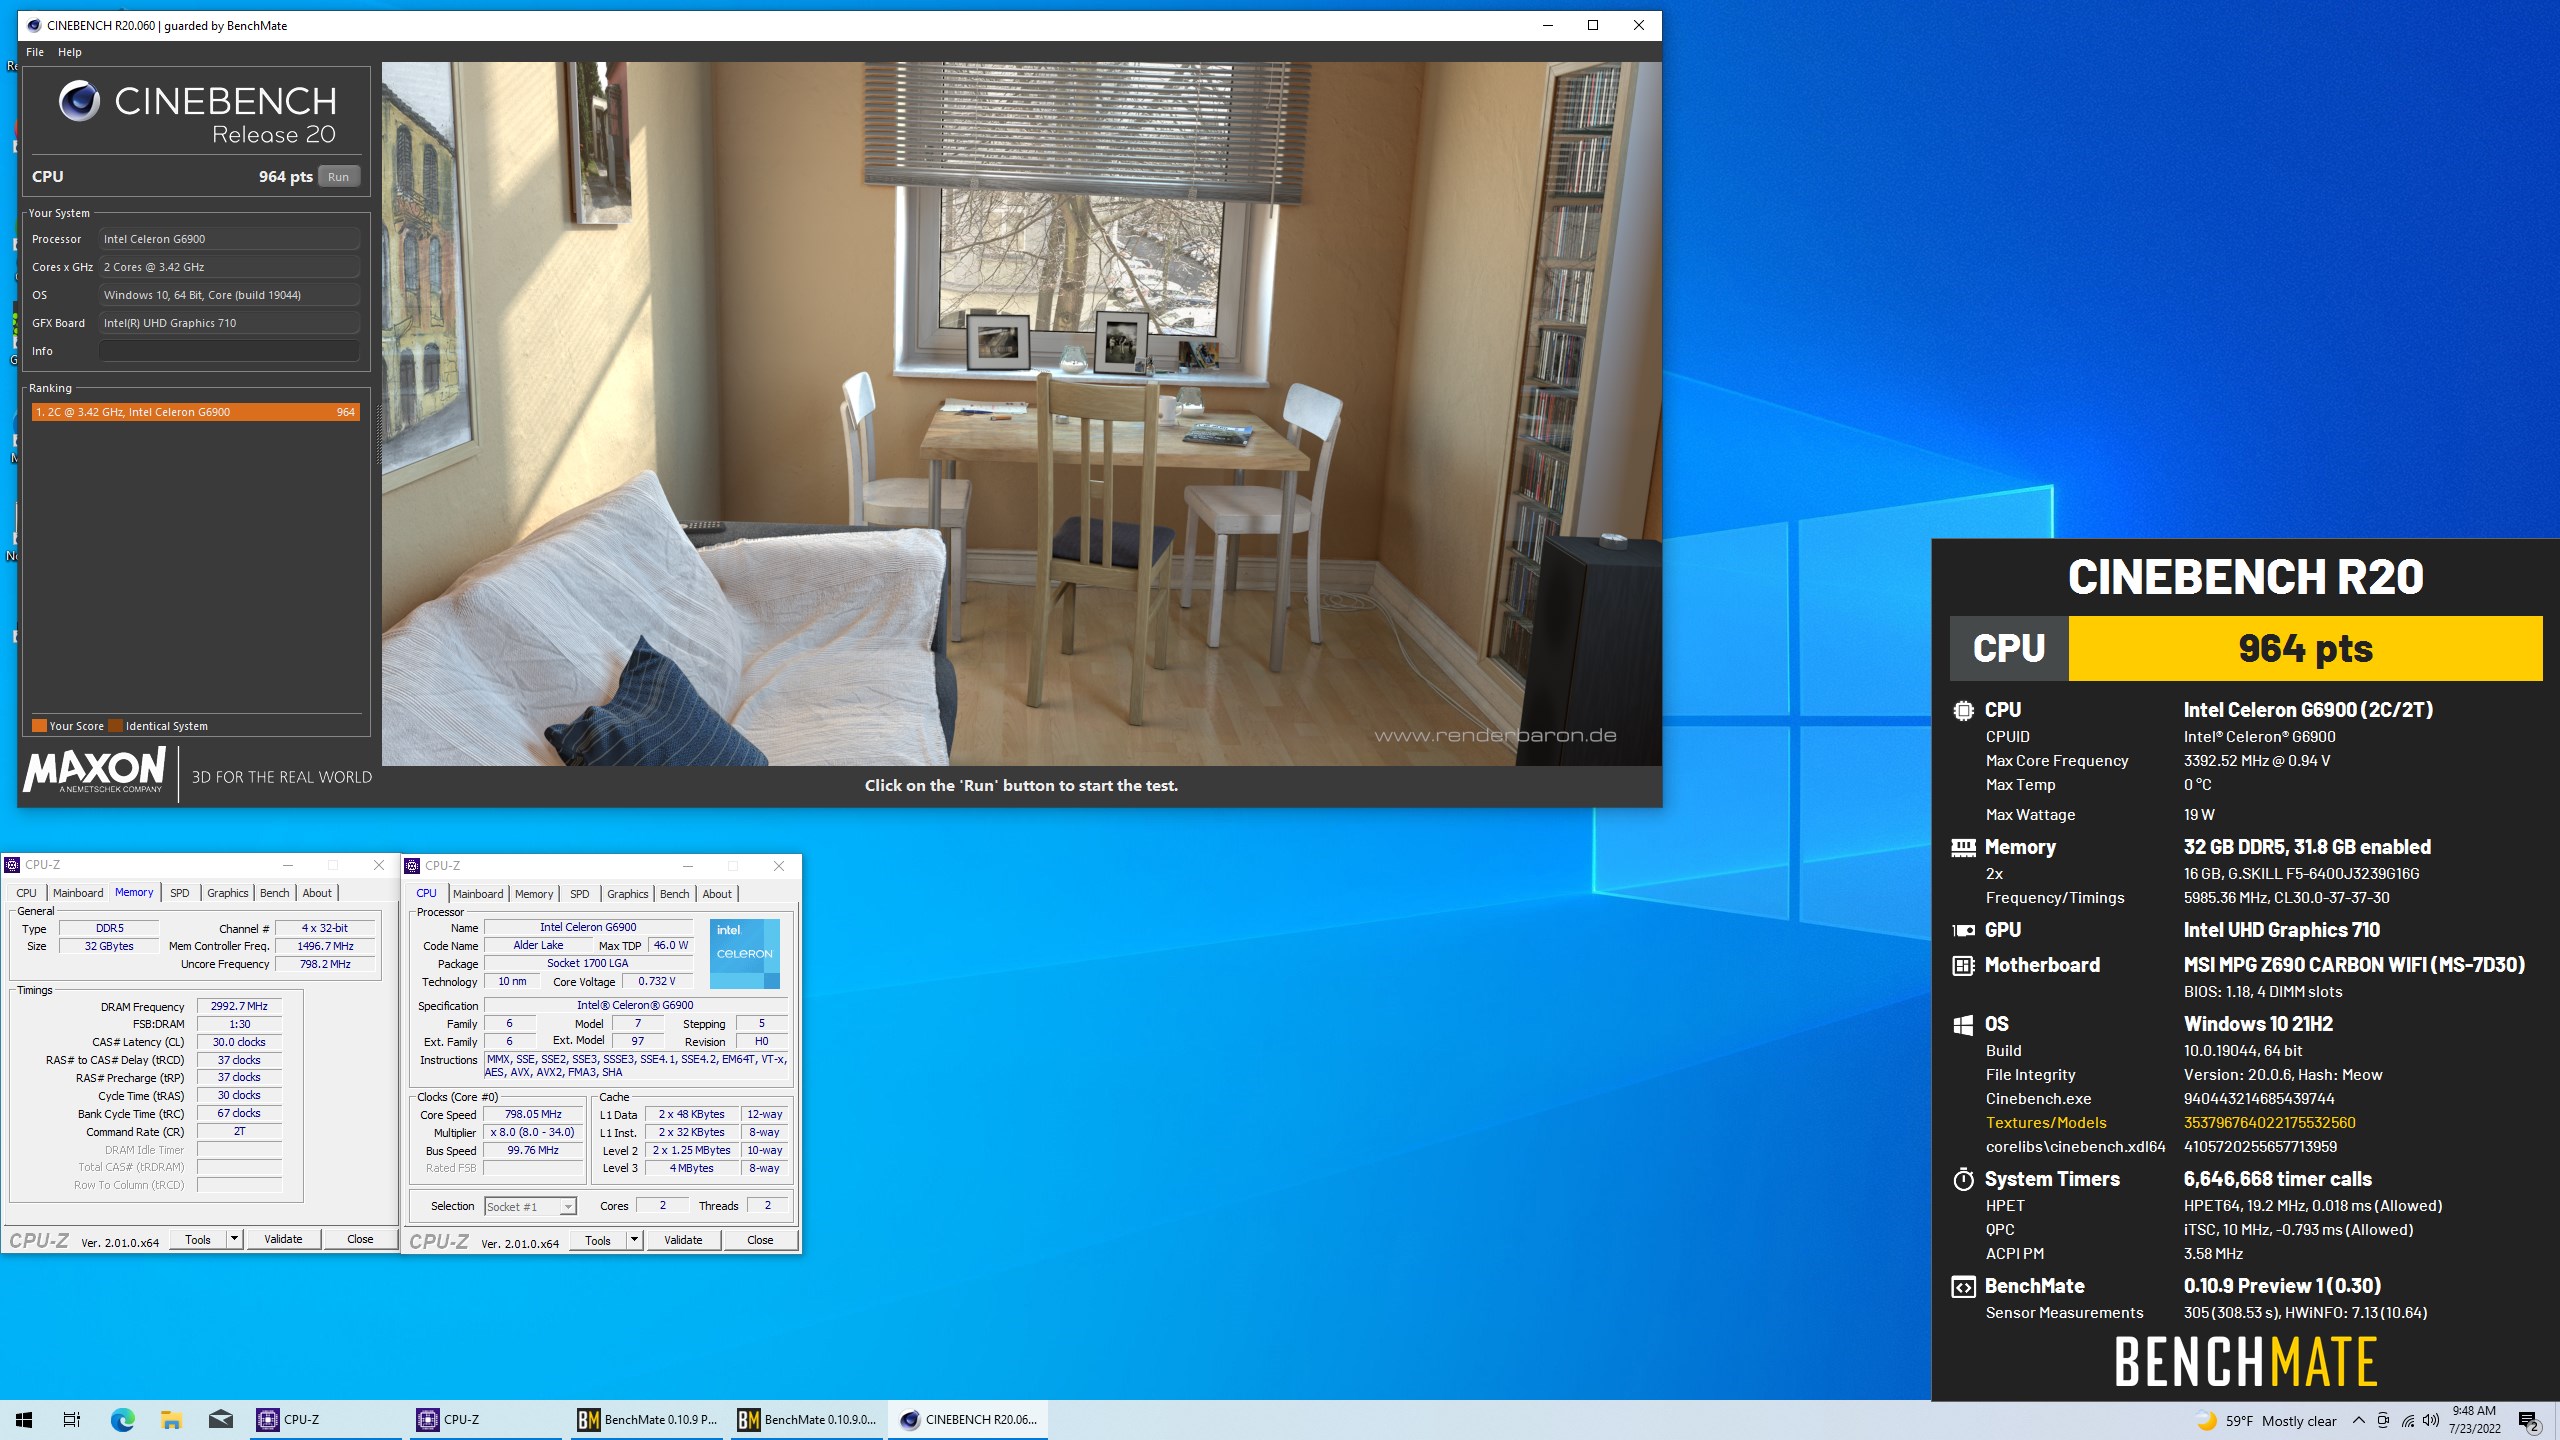Open the weather widget showing 59°F
The width and height of the screenshot is (2560, 1440).
tap(2266, 1421)
